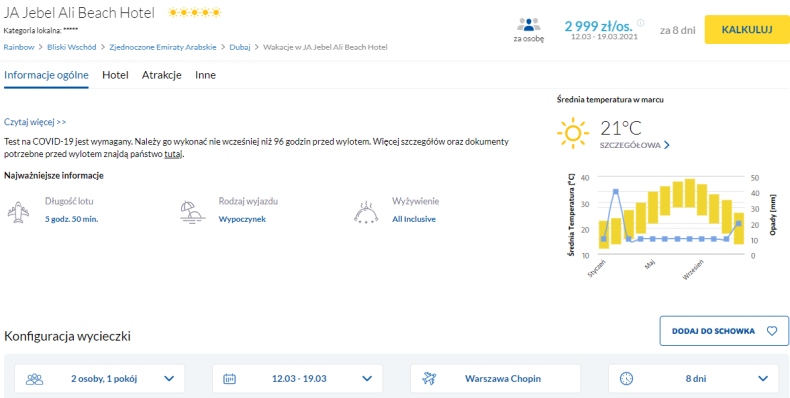Screen dimensions: 790x398
Task: Click the per-person group icon above 'za osobę'
Action: (529, 25)
